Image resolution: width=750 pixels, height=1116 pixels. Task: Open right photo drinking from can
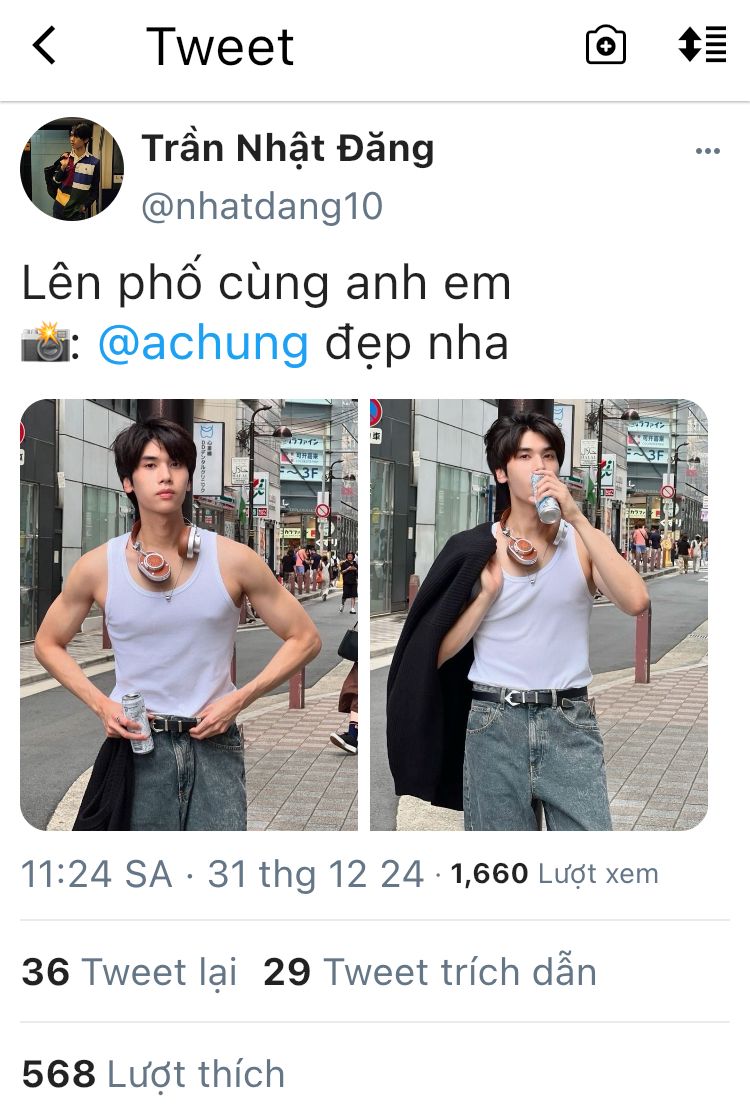click(x=539, y=615)
